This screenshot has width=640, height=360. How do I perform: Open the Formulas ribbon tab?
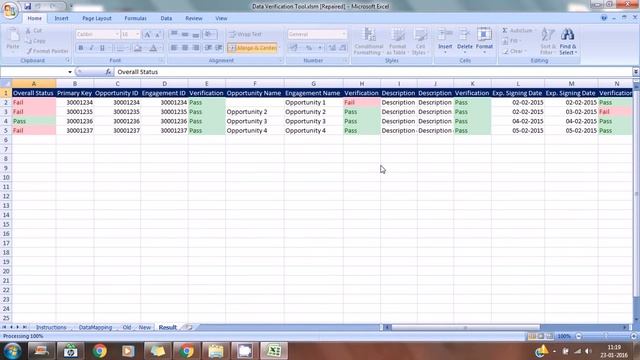point(135,18)
